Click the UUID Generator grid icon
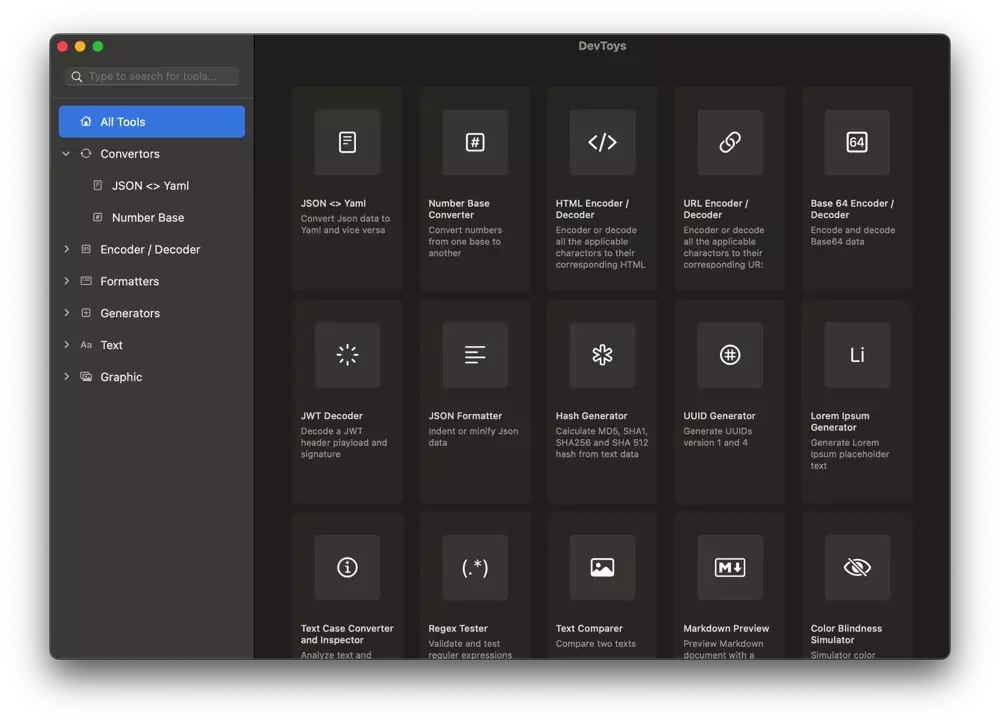The image size is (1000, 725). click(x=730, y=355)
